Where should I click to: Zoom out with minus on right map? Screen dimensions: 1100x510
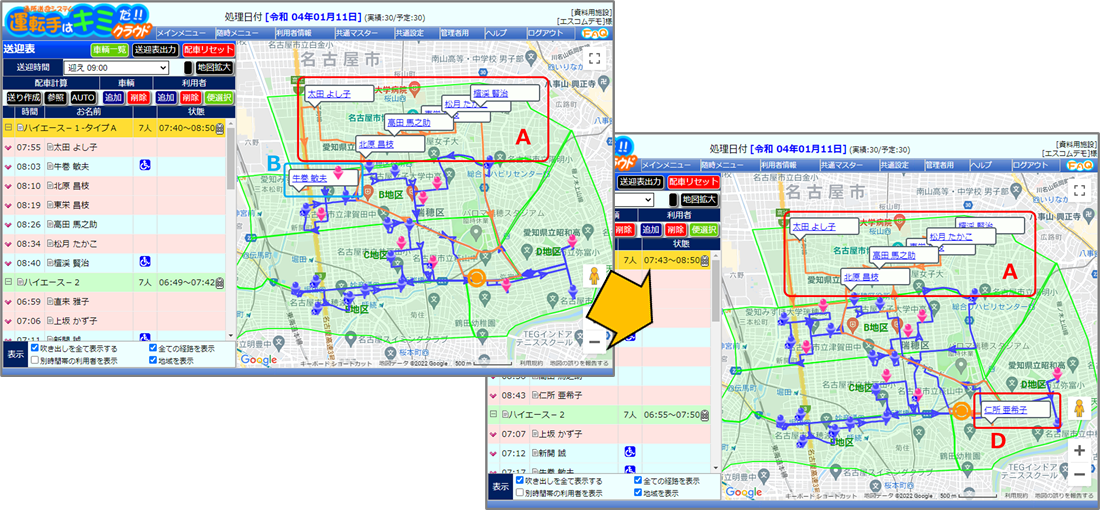(x=1079, y=475)
